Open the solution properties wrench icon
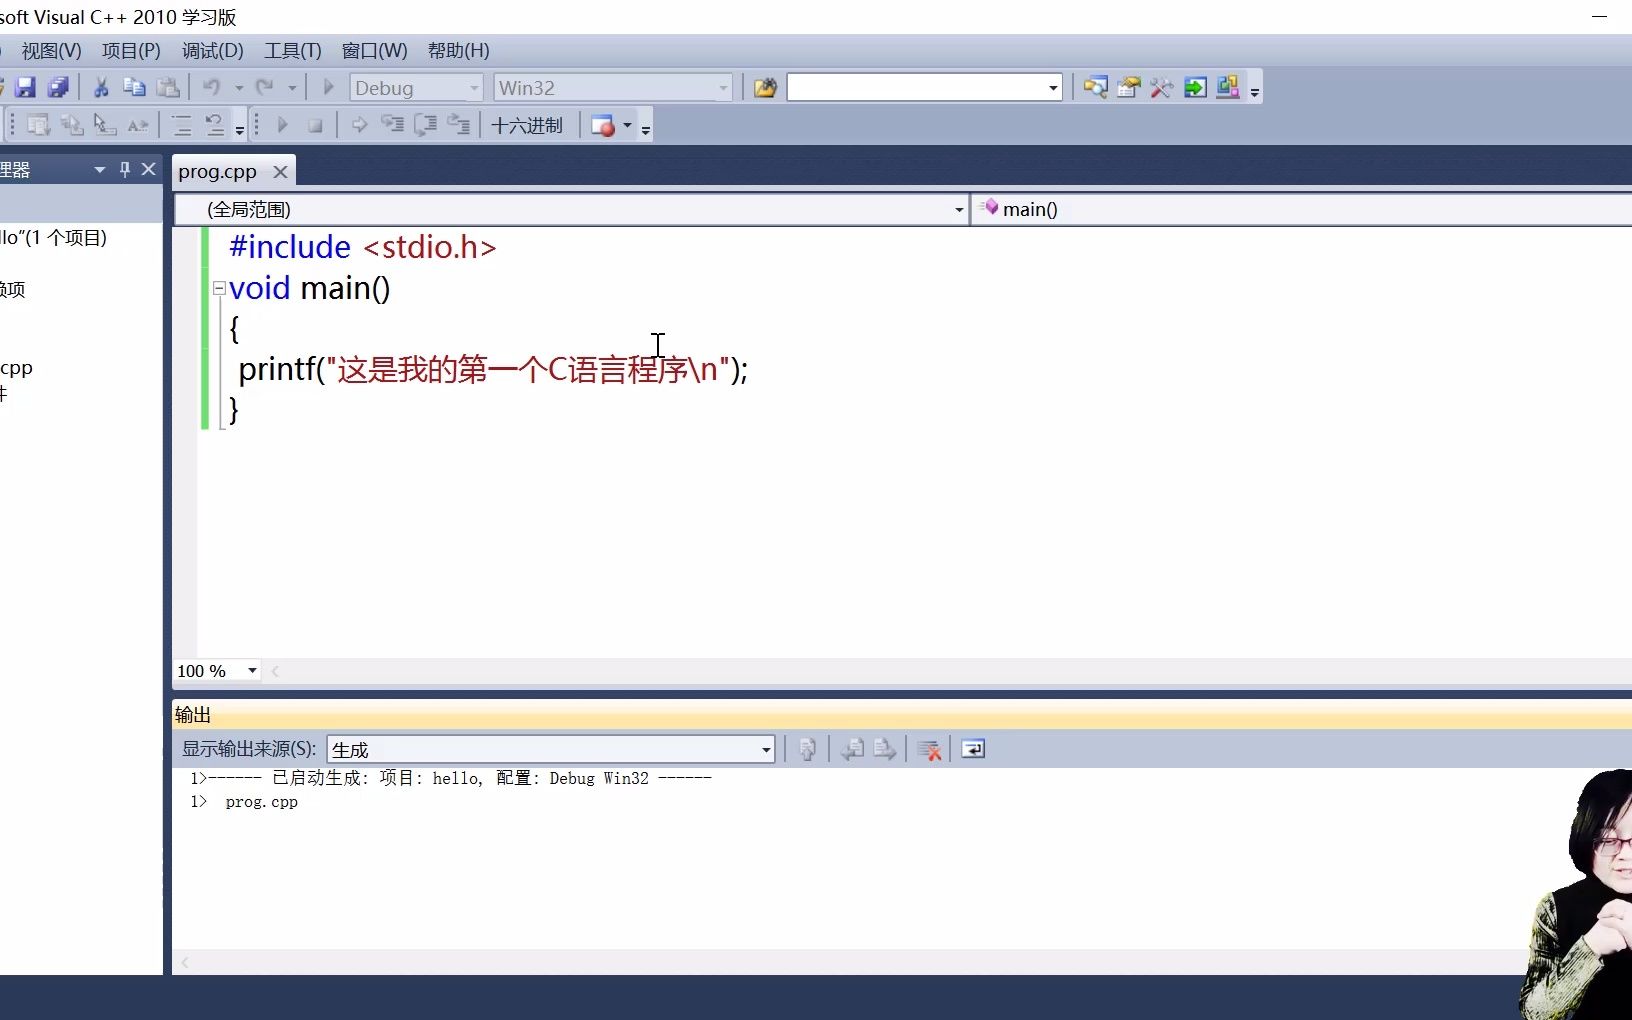 pos(1161,87)
